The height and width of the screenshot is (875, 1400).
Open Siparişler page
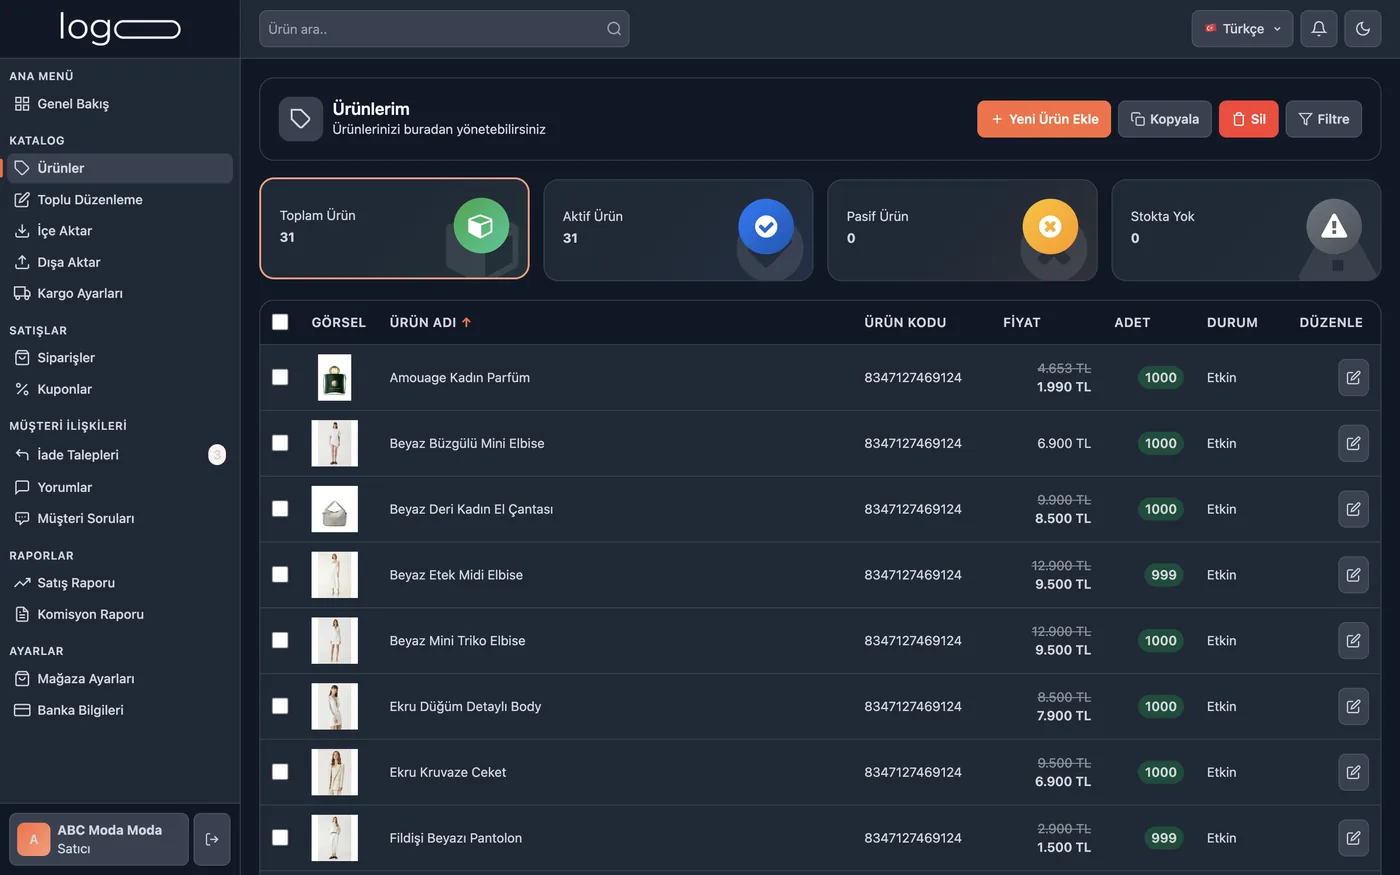pos(120,358)
